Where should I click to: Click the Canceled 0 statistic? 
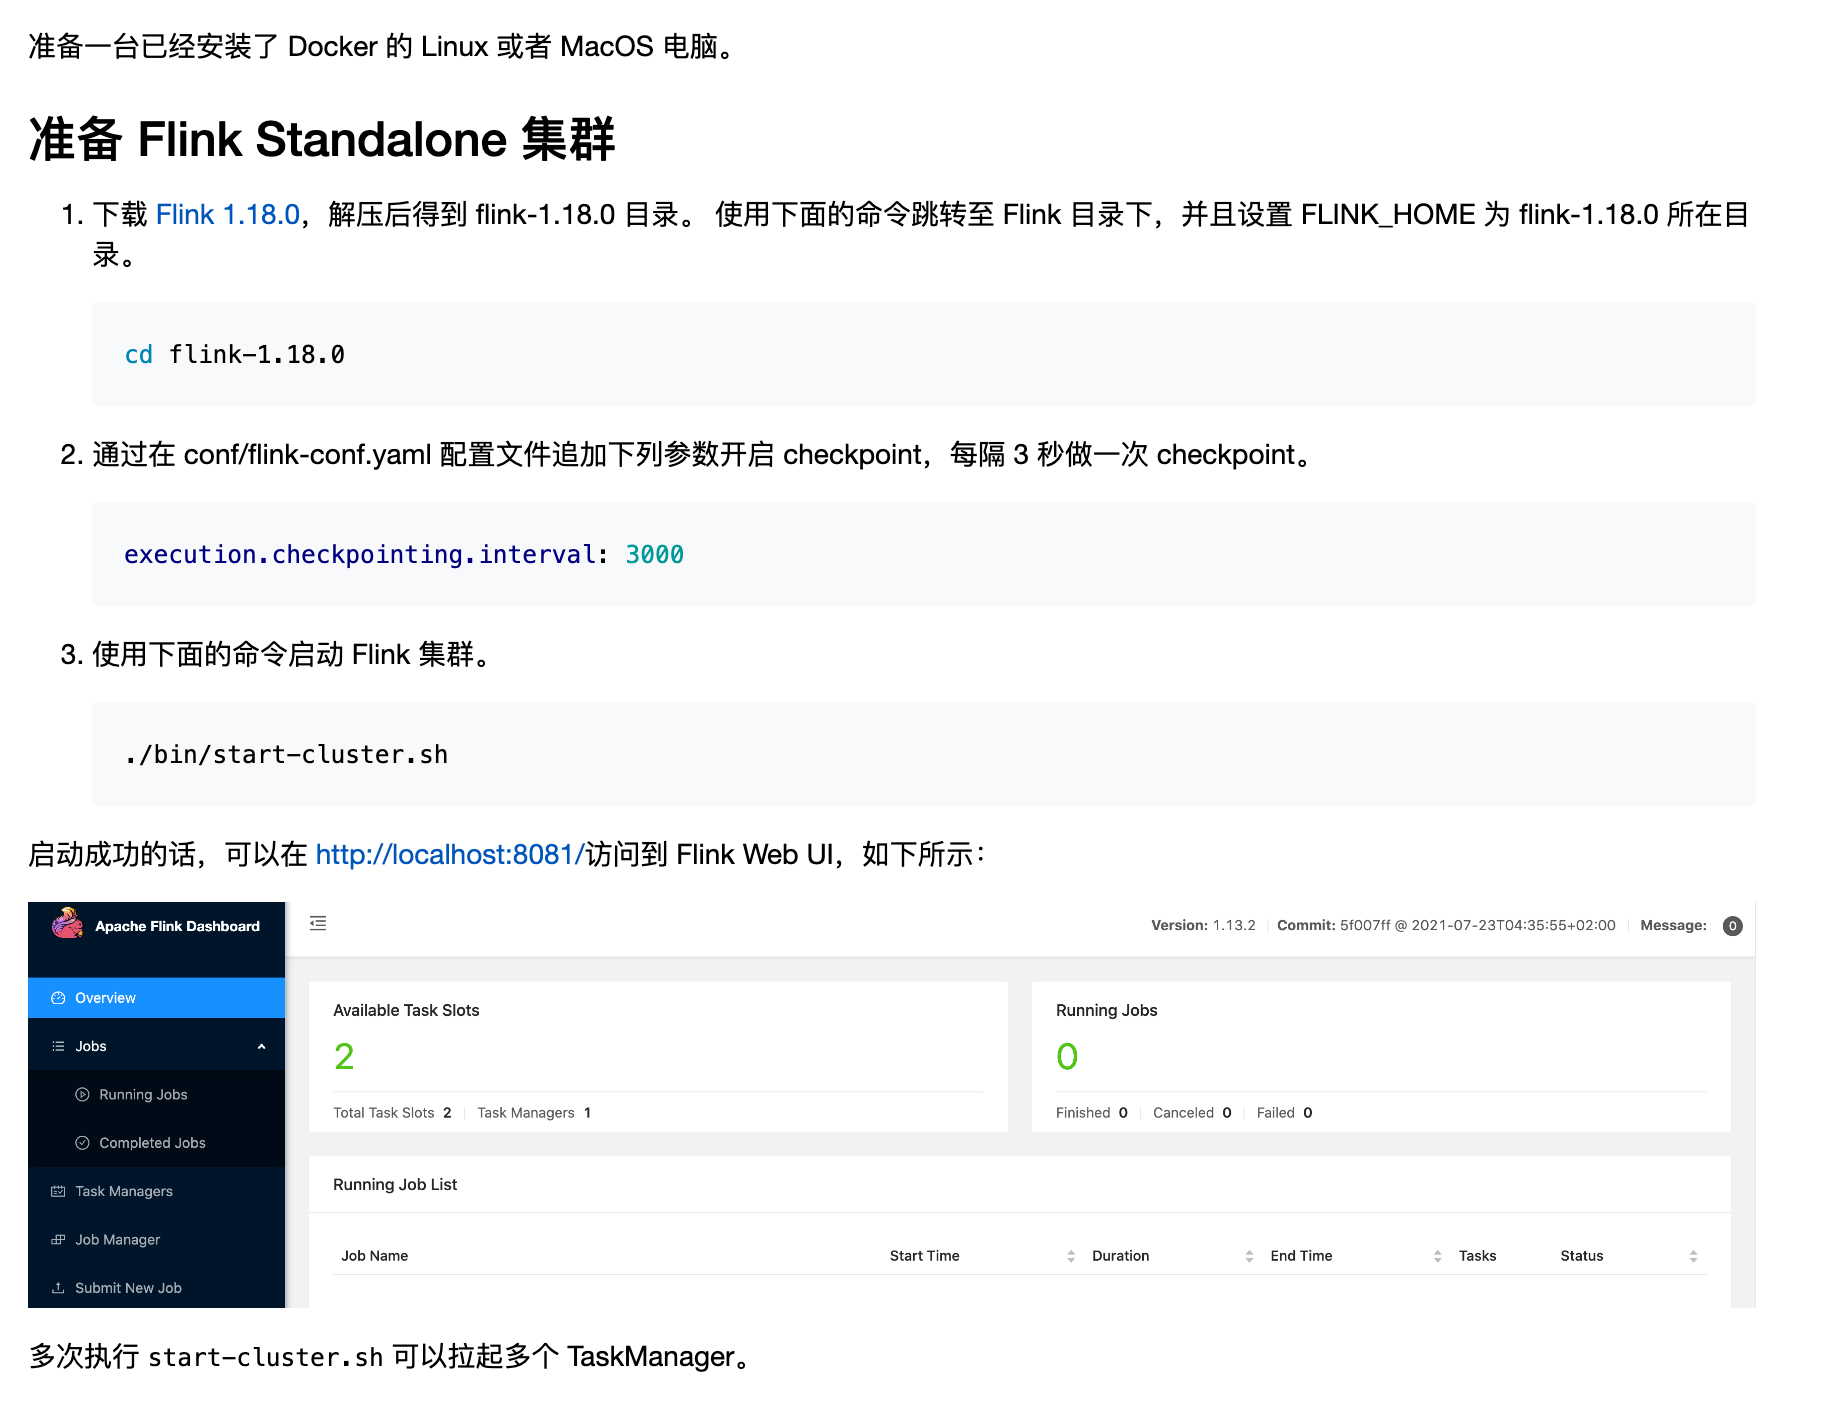coord(1192,1113)
